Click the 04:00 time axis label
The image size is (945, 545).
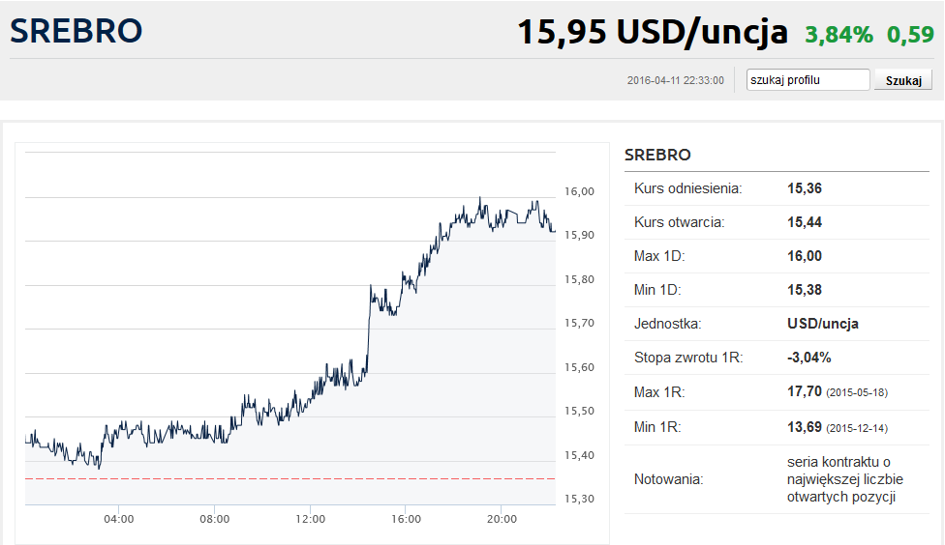[x=119, y=519]
